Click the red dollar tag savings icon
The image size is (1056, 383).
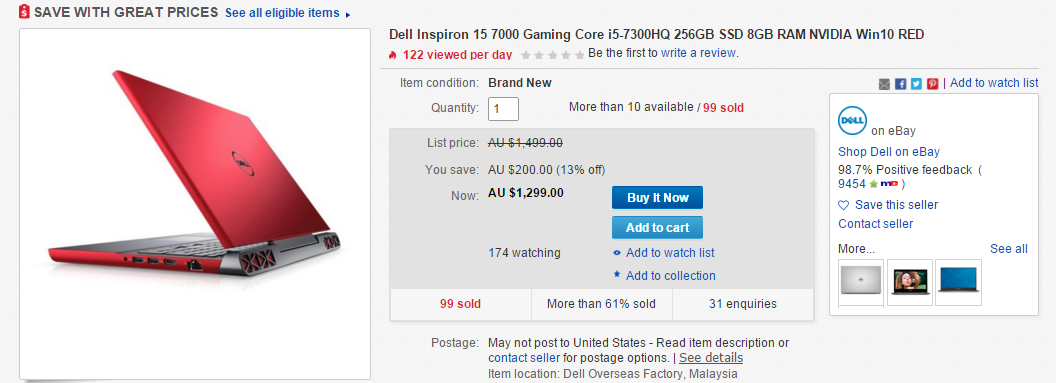24,11
